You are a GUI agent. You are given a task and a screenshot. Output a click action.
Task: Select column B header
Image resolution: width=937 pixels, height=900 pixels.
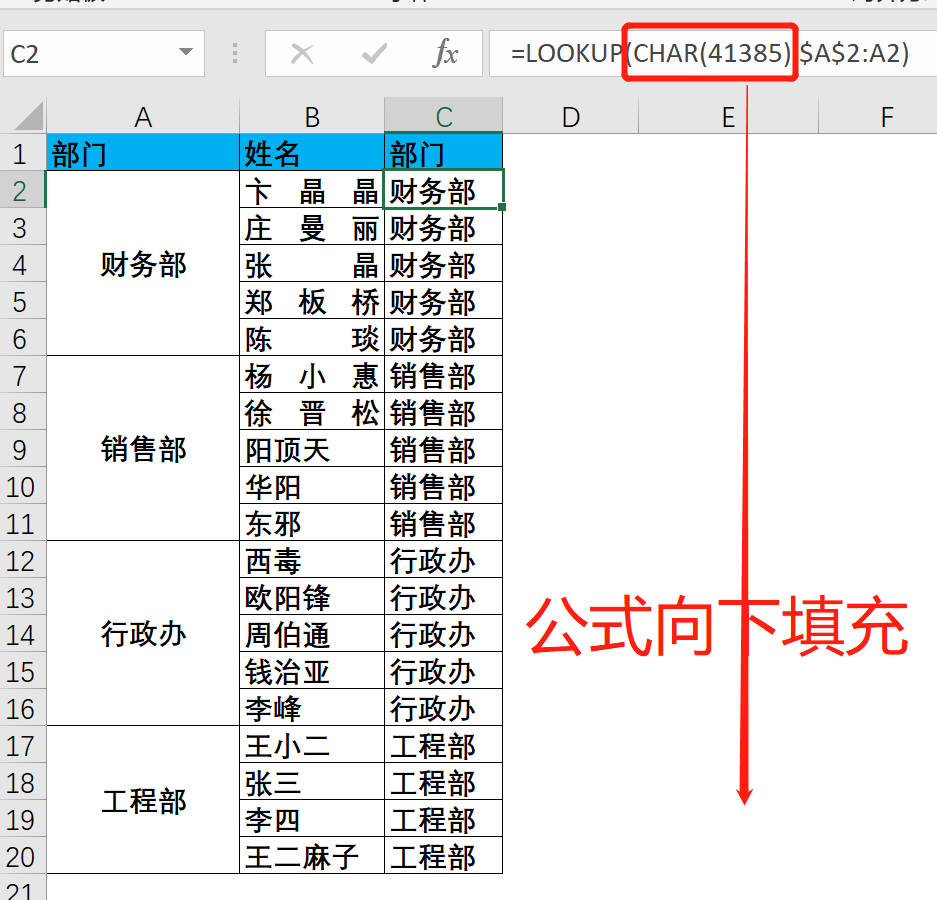(312, 118)
